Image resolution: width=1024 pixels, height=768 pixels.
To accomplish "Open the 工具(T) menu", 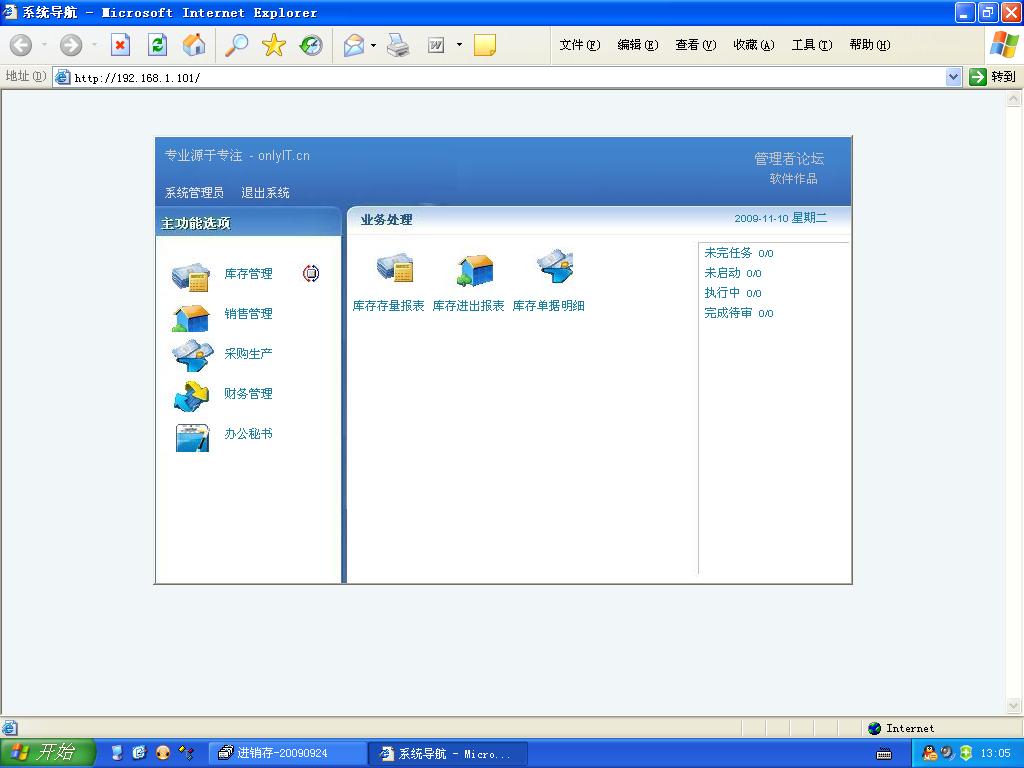I will point(811,45).
